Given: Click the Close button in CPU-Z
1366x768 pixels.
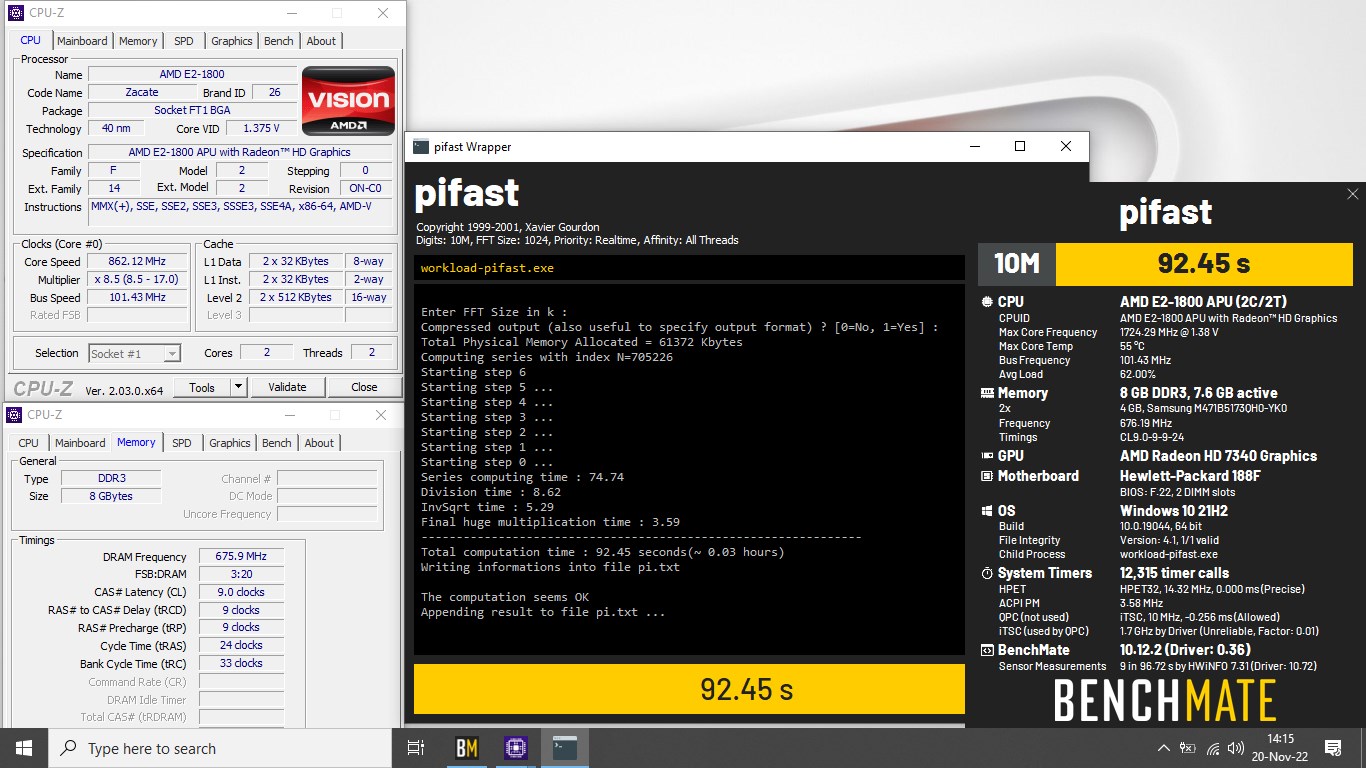Looking at the screenshot, I should pos(364,387).
